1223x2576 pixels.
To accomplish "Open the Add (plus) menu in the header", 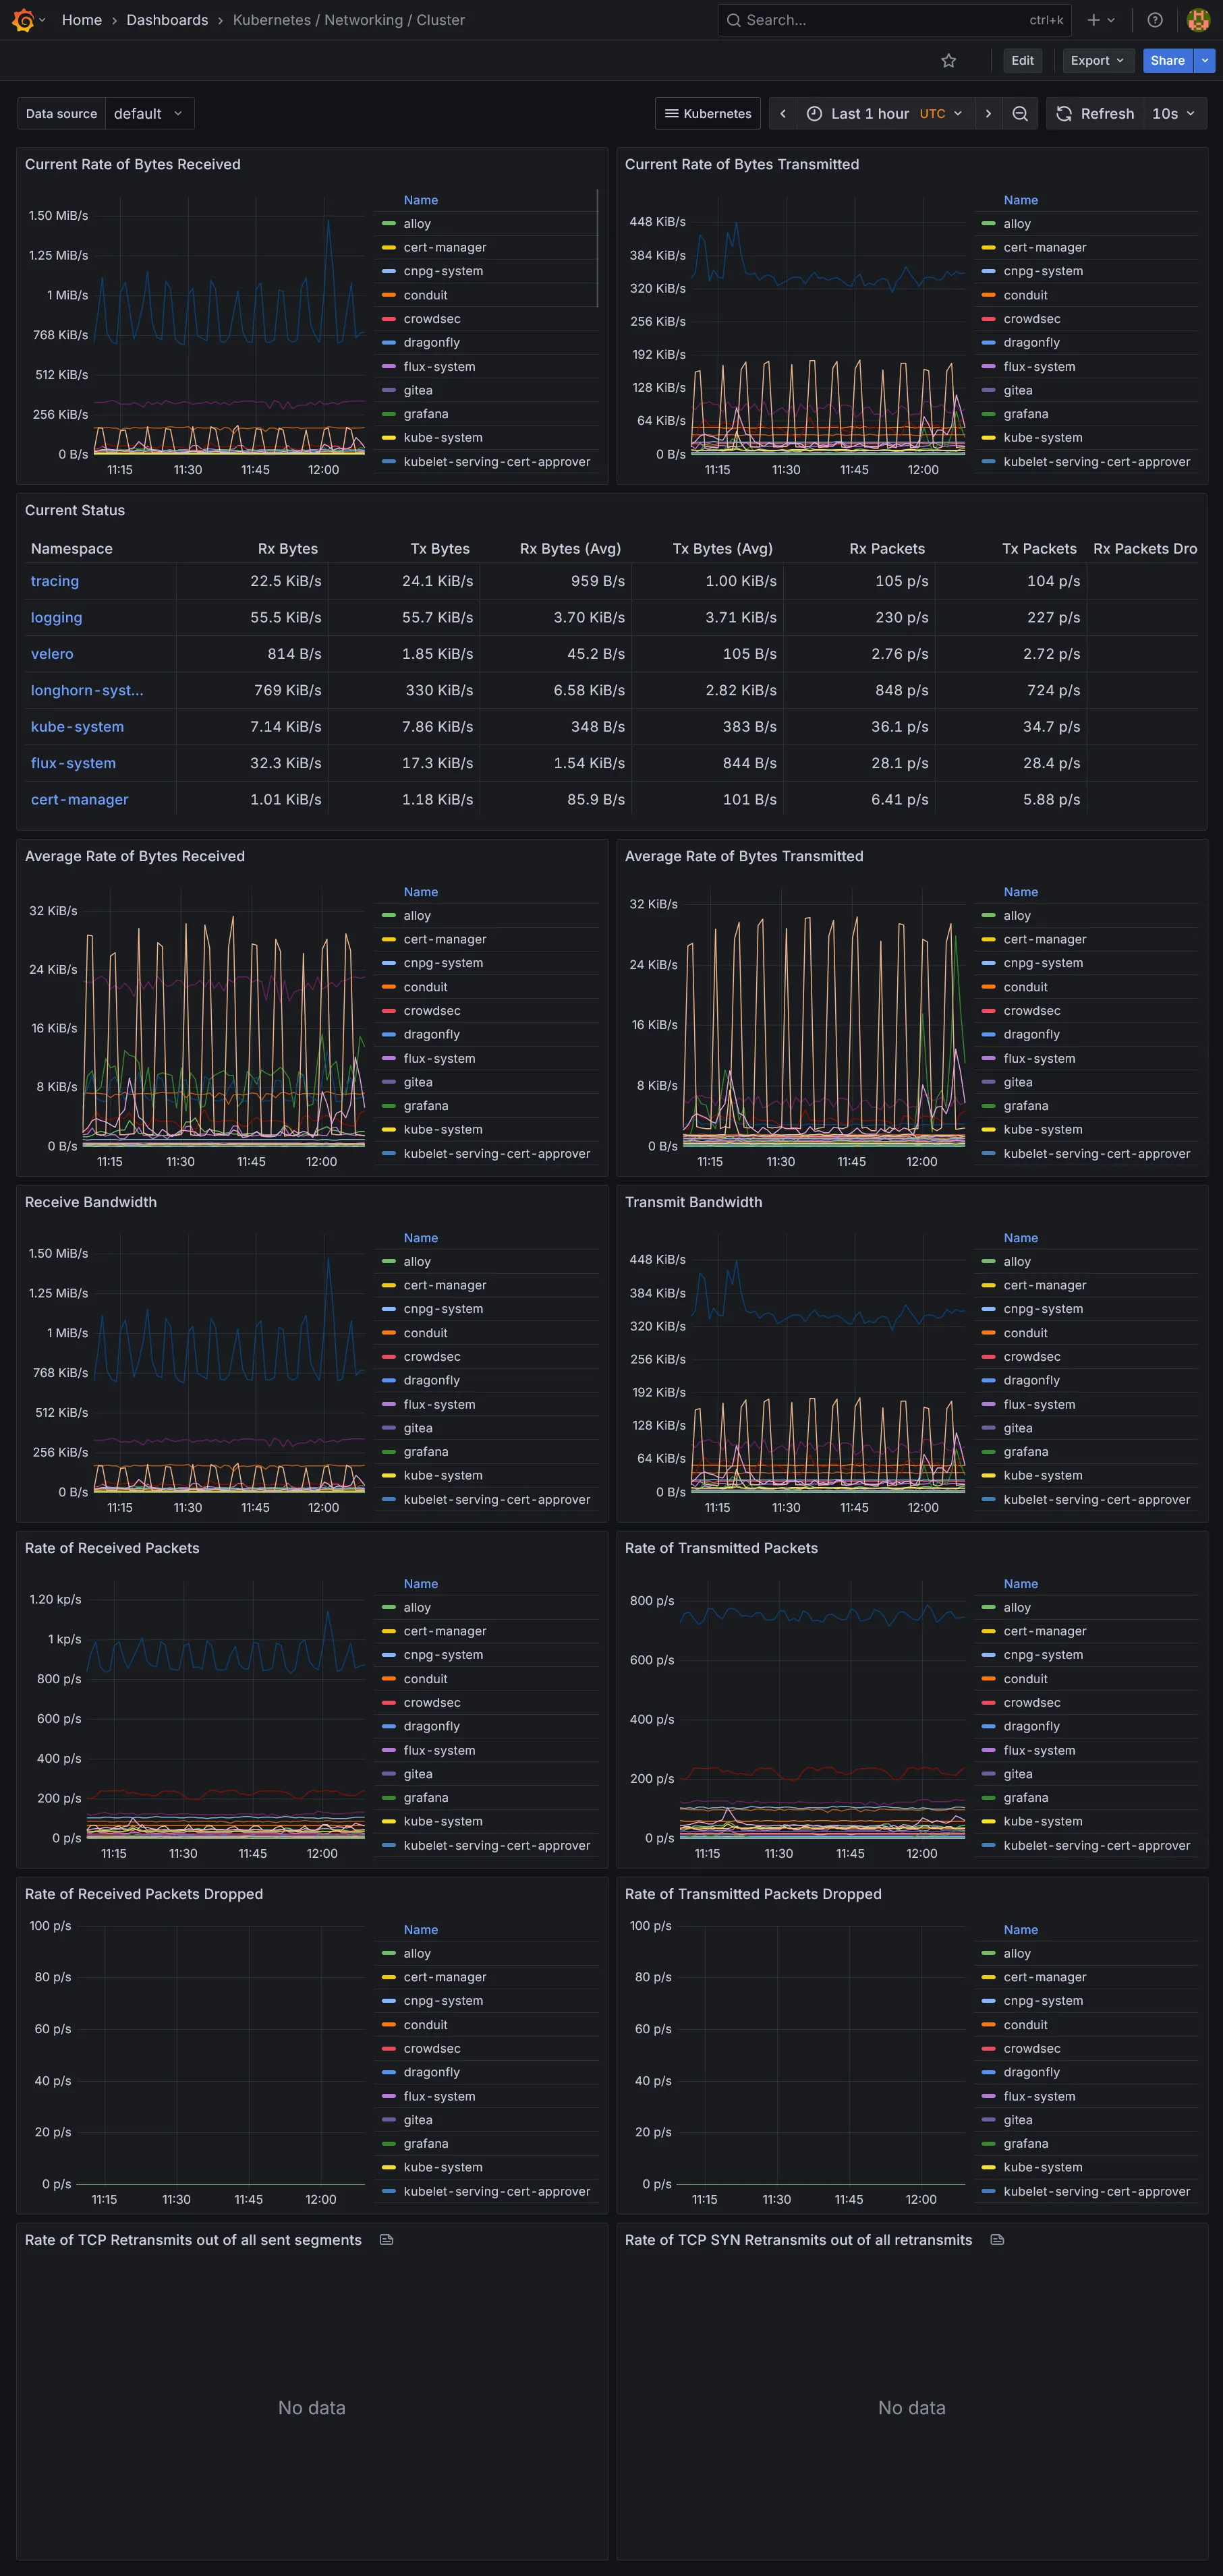I will pyautogui.click(x=1093, y=20).
